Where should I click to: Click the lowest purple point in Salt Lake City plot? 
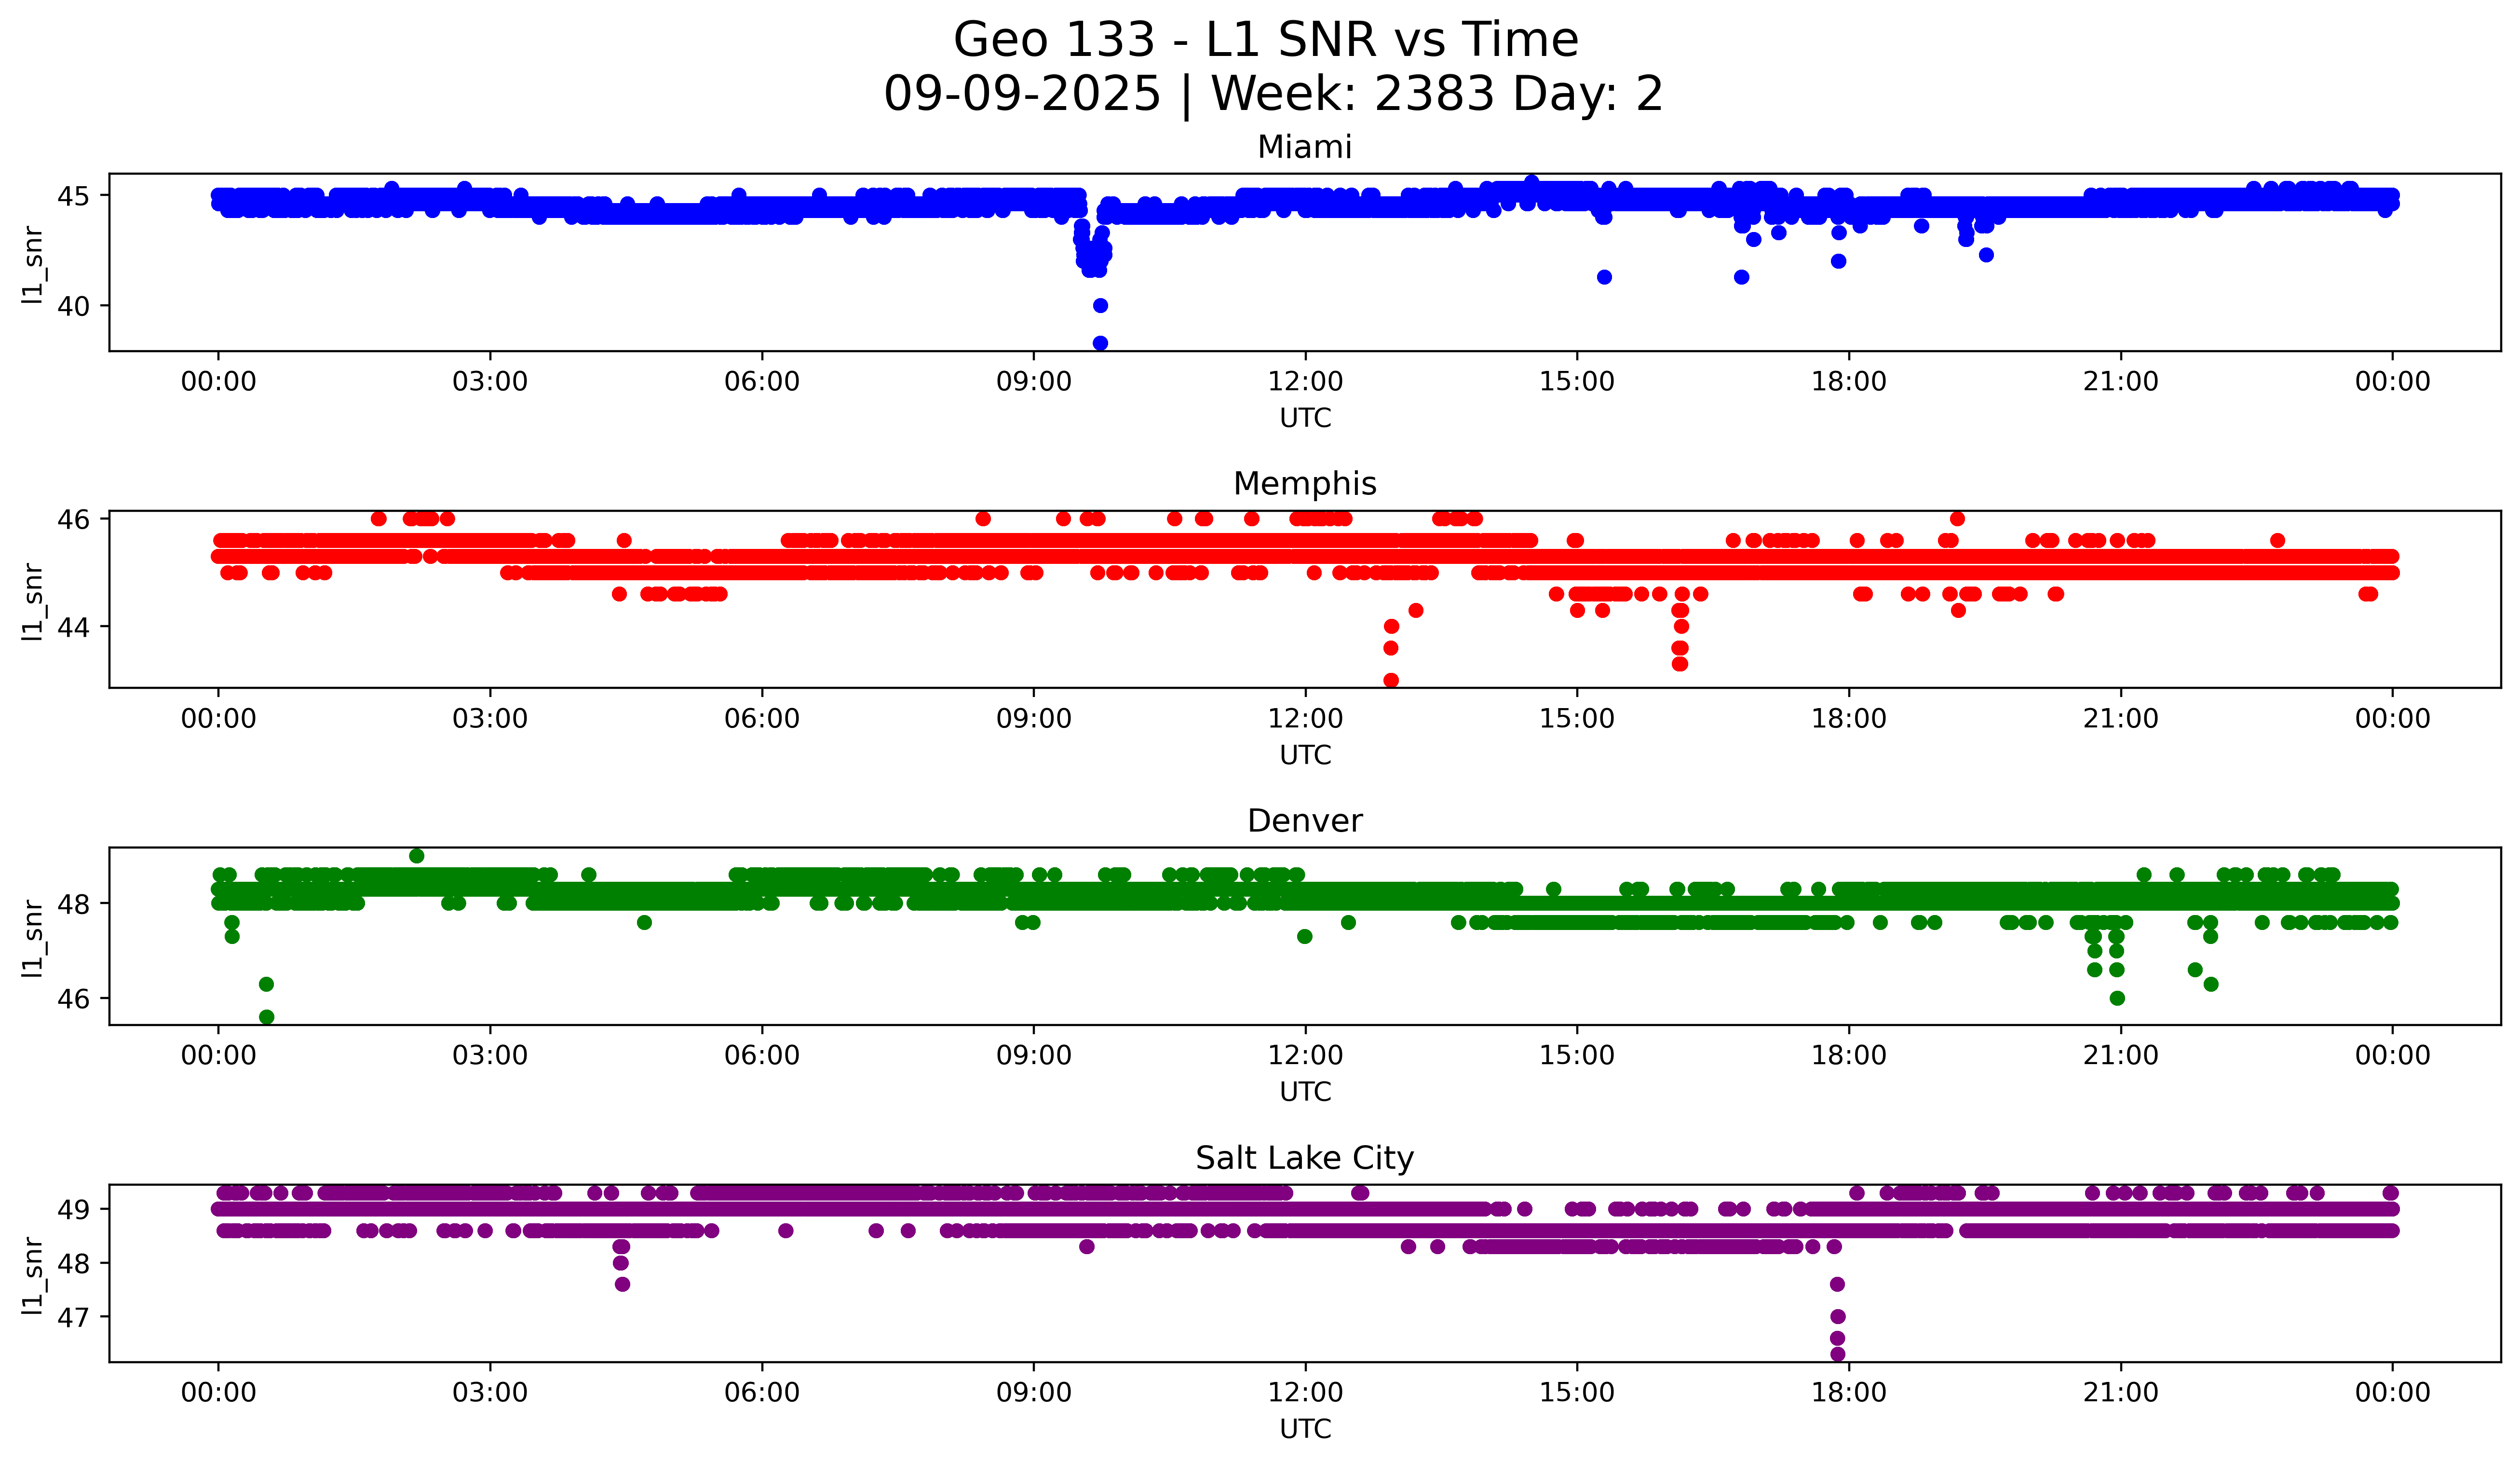click(x=1837, y=1354)
